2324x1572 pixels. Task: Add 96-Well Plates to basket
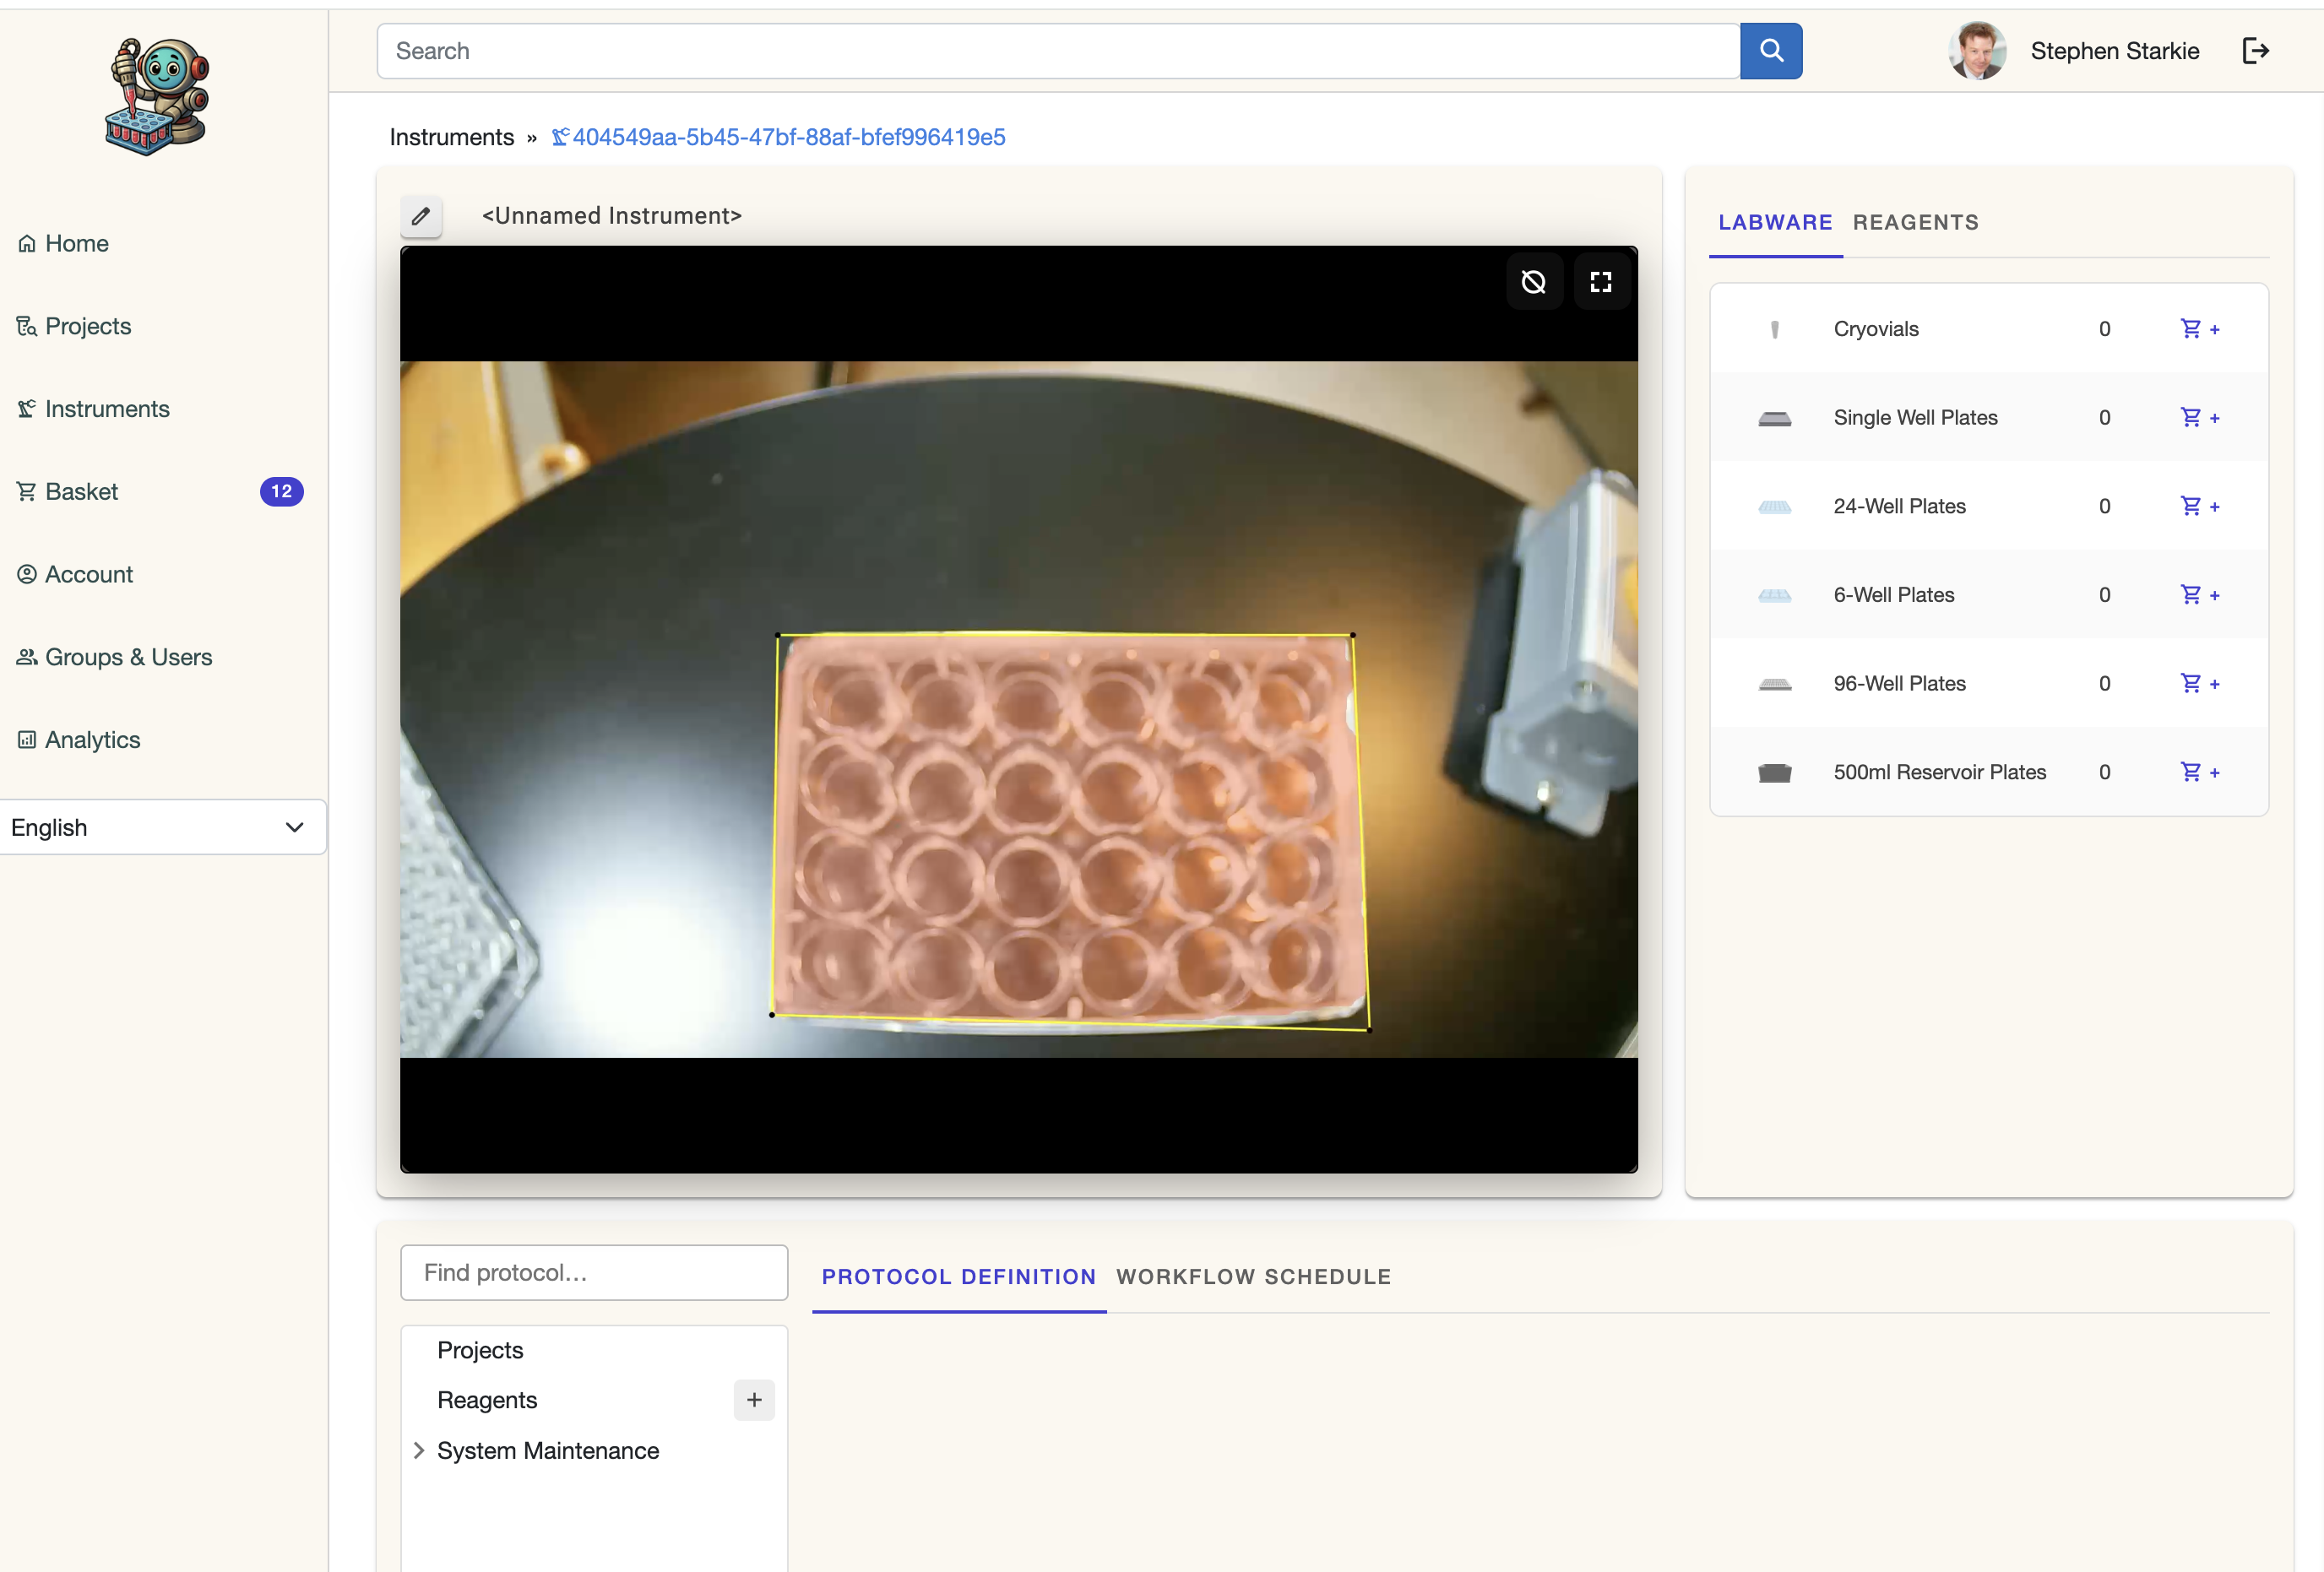tap(2198, 683)
